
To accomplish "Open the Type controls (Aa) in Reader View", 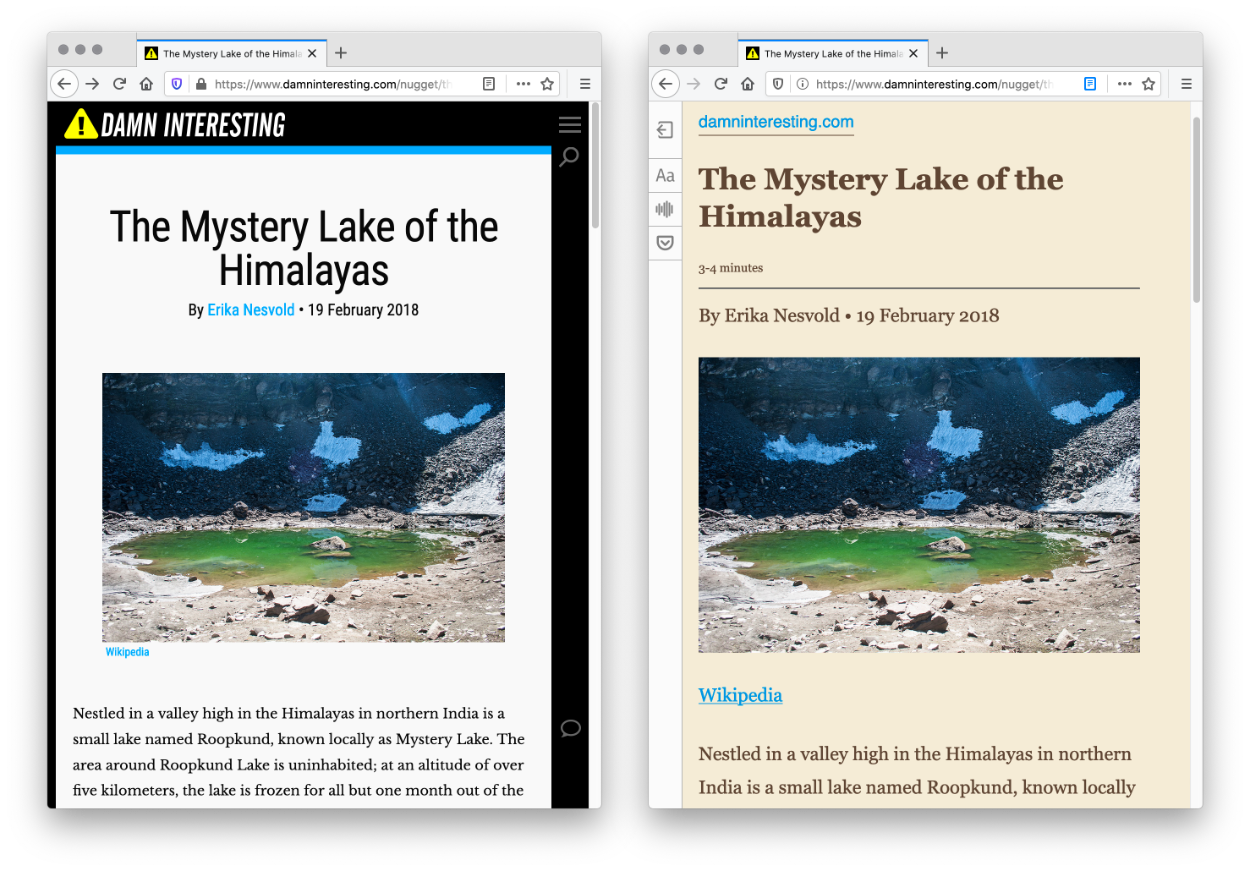I will tap(665, 175).
